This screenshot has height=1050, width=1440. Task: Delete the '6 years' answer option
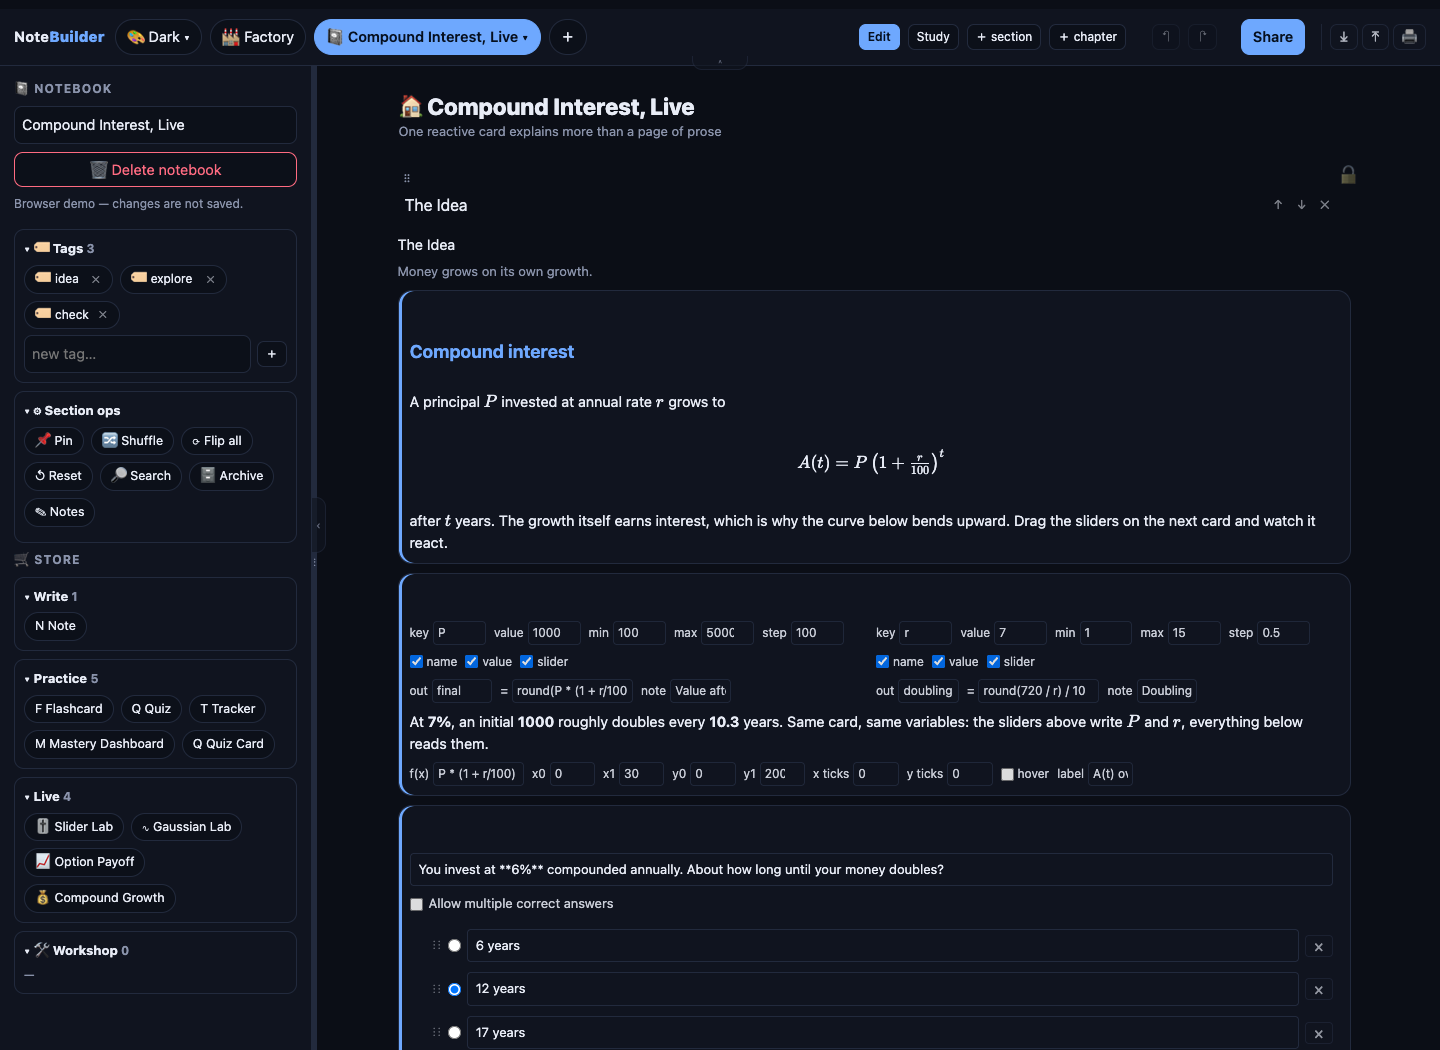click(x=1318, y=947)
